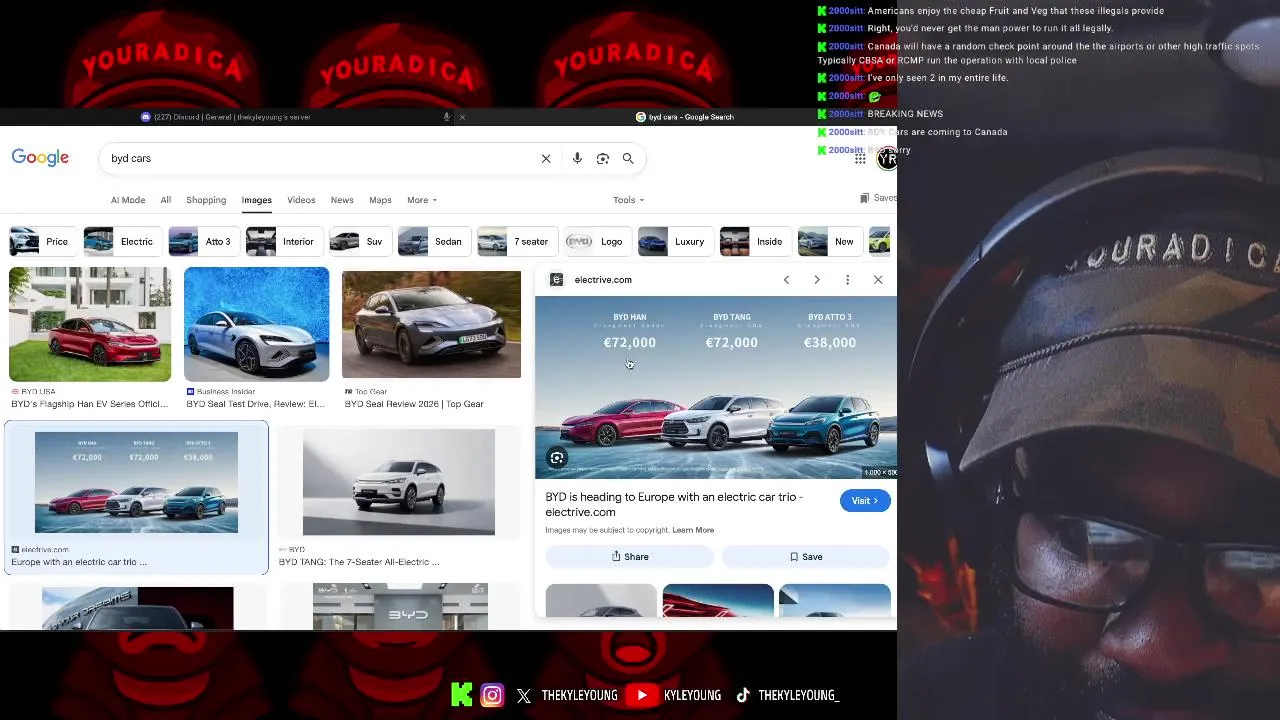Screen dimensions: 1280x720
Task: Filter images by Logo chip
Action: tap(596, 242)
